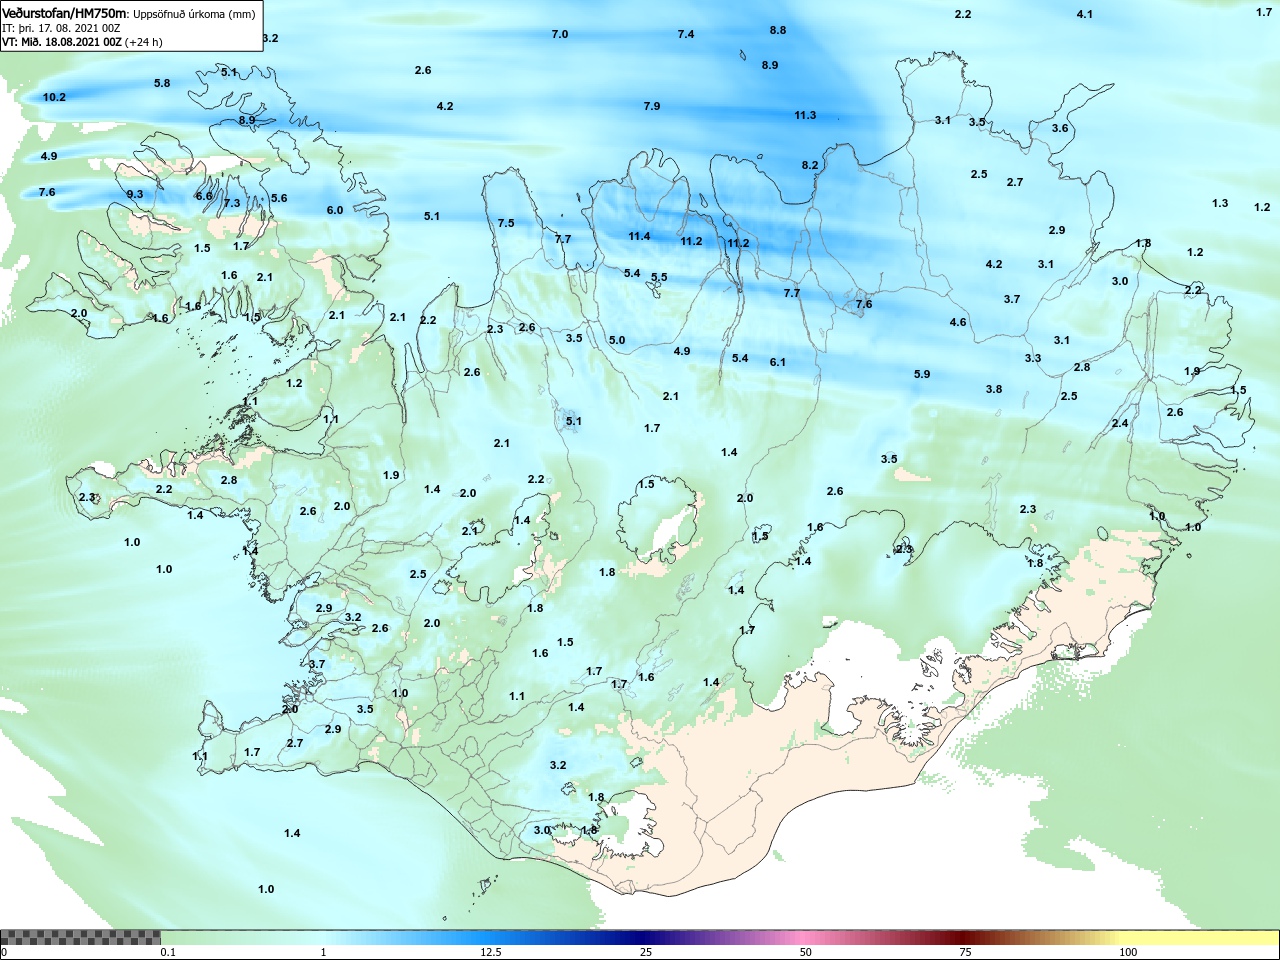This screenshot has width=1280, height=960.
Task: Pick the 7.4 value on the map
Action: click(x=686, y=34)
